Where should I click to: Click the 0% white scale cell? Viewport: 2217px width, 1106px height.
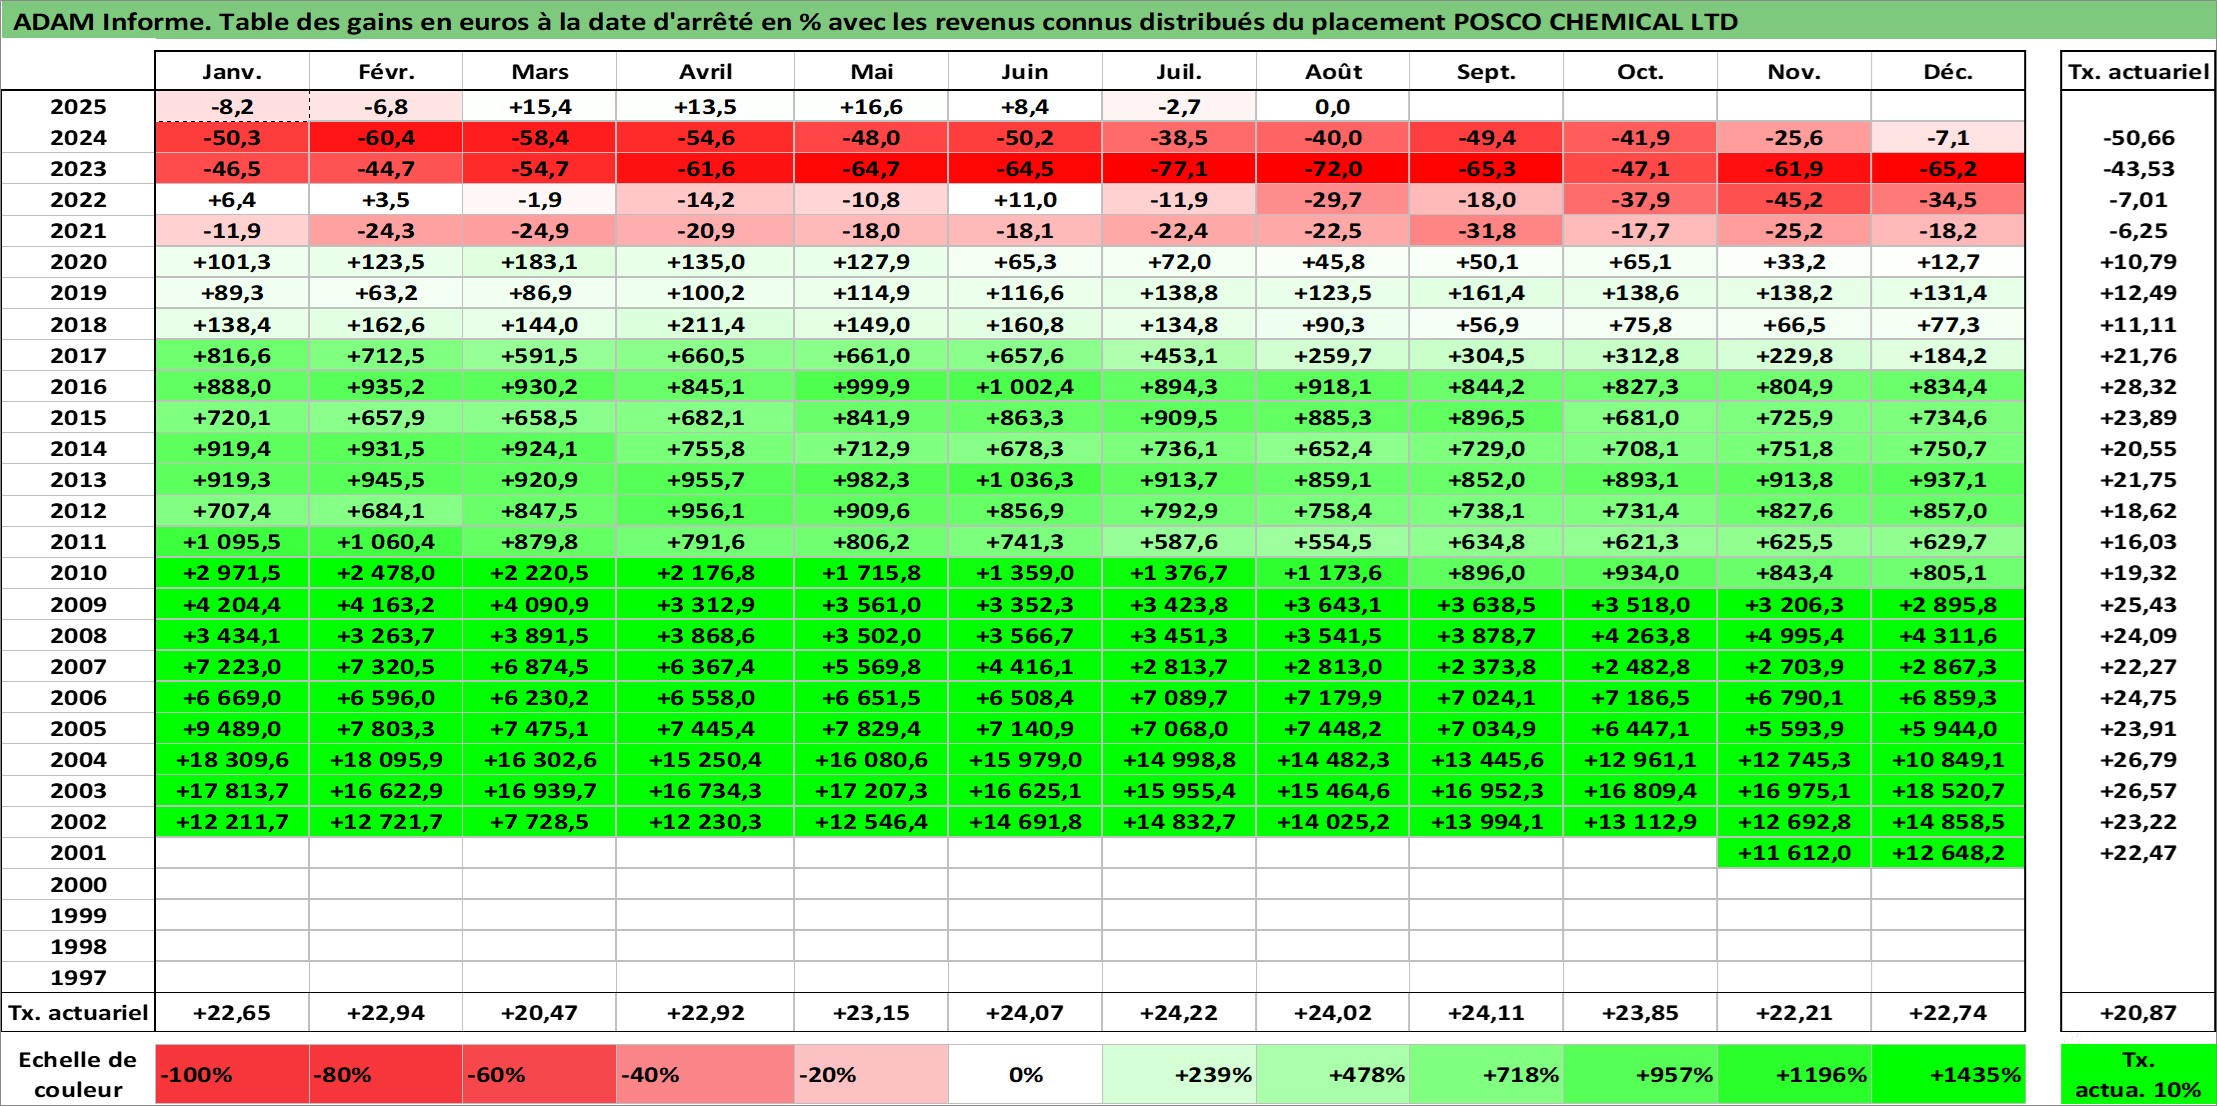coord(1025,1075)
